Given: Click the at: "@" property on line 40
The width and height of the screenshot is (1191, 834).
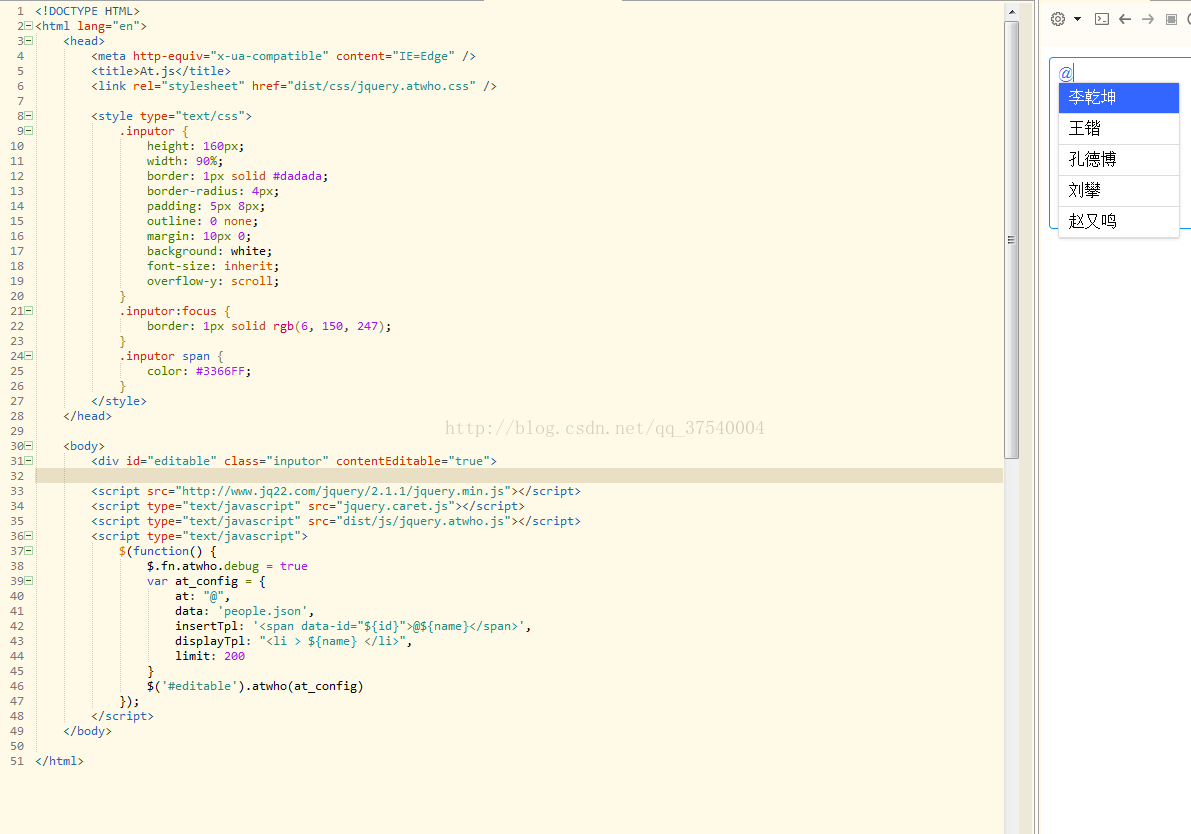Looking at the screenshot, I should pos(202,596).
